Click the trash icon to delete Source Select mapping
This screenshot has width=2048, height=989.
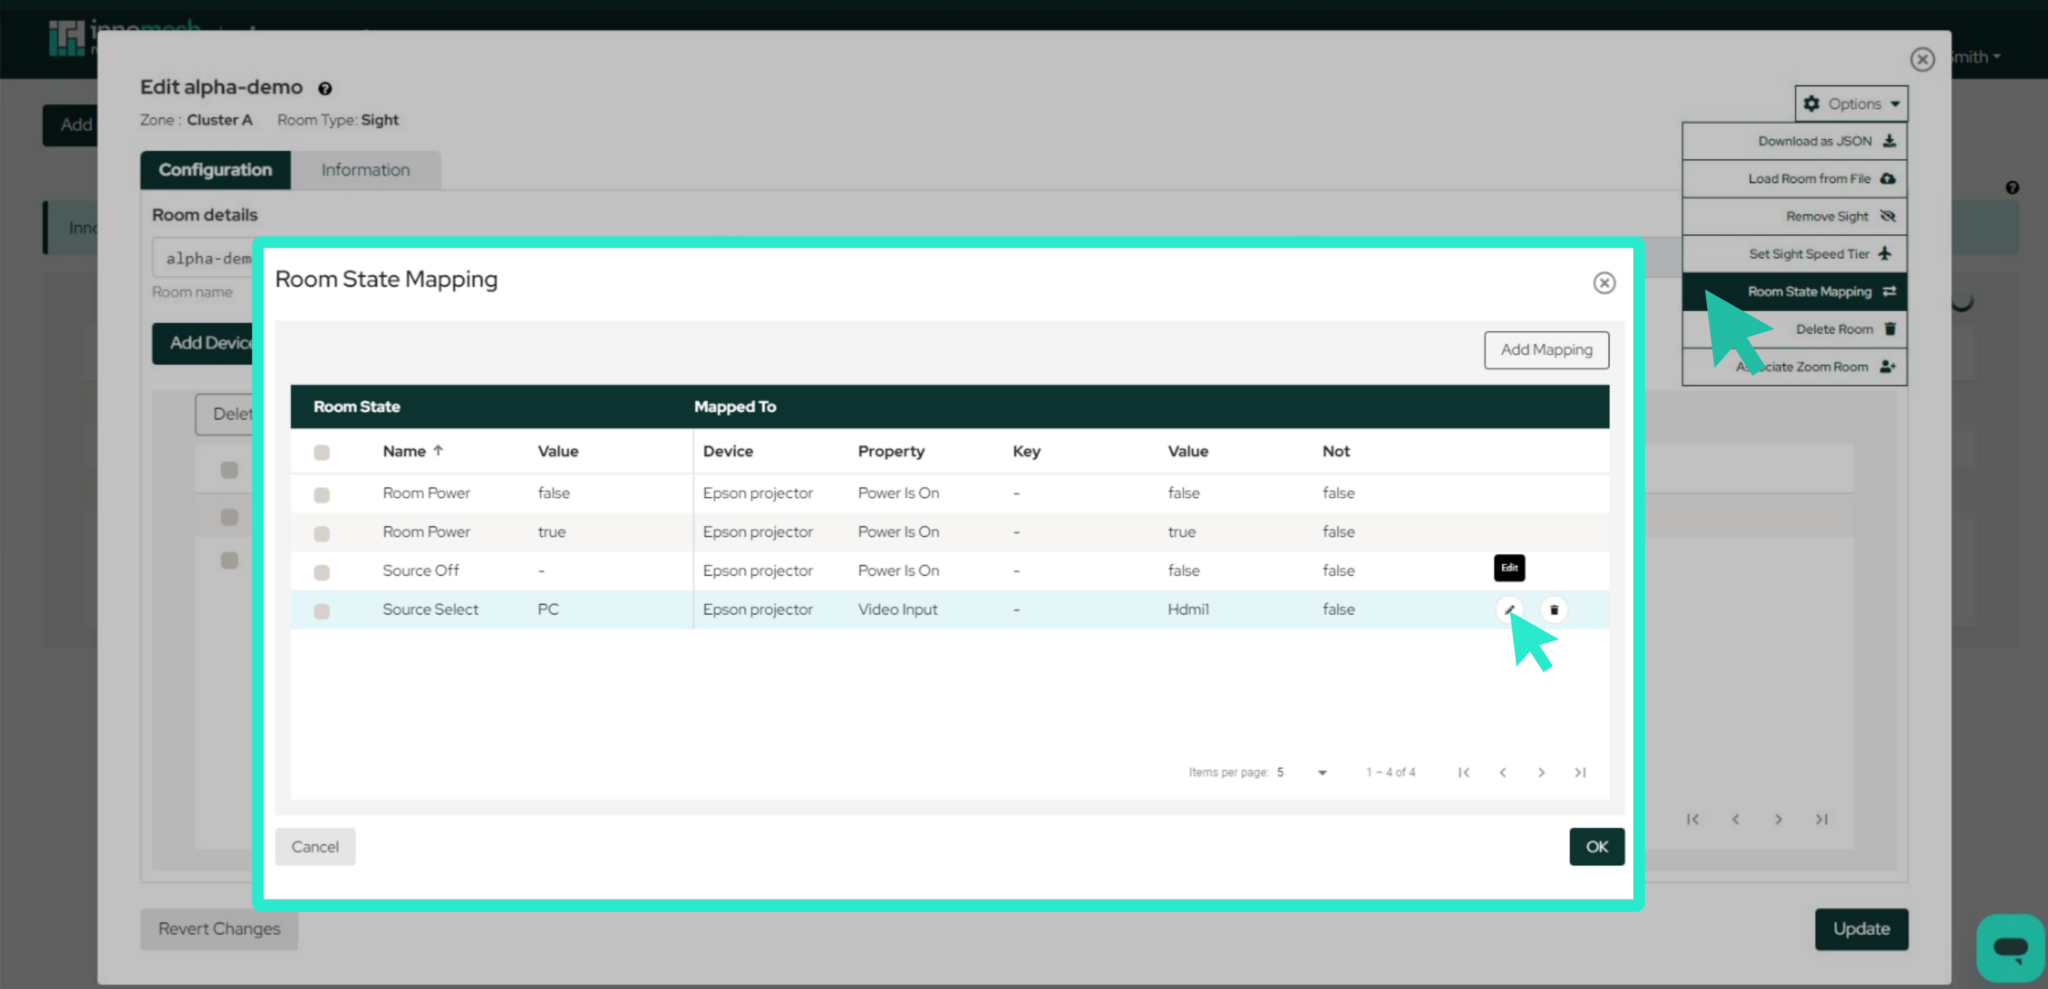1554,609
